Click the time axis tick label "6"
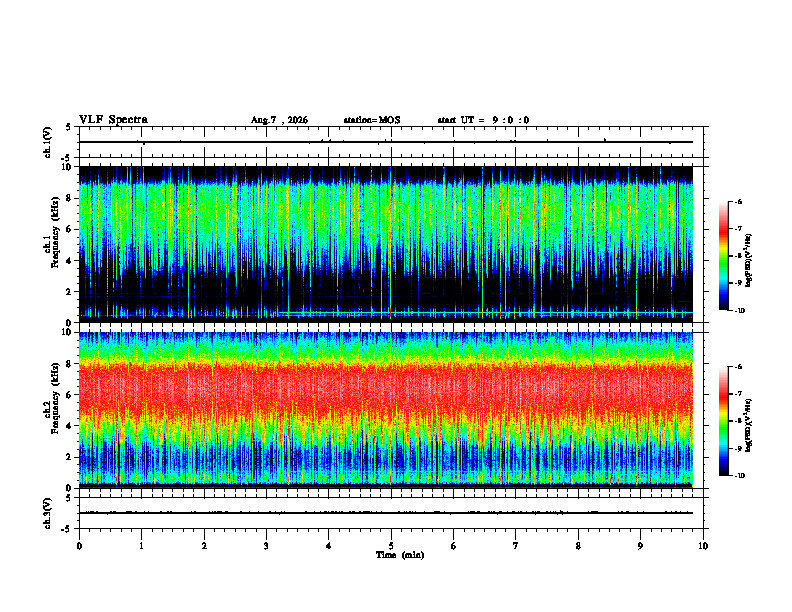792x612 pixels. (454, 546)
